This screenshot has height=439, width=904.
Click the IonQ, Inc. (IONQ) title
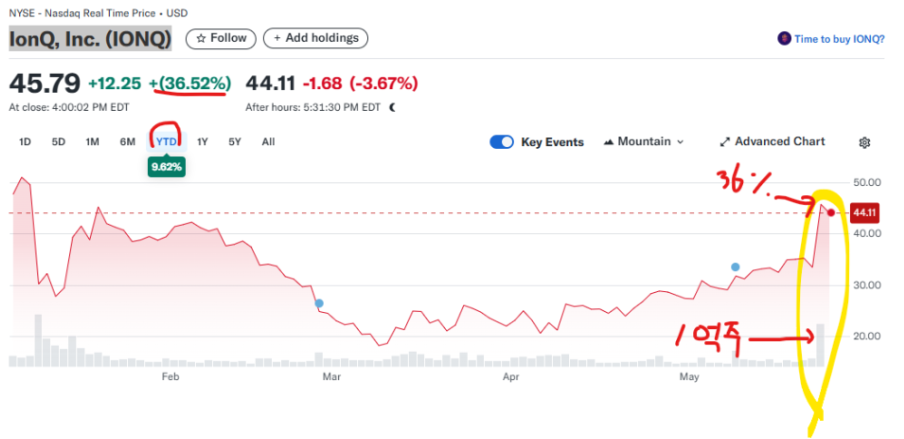point(90,39)
